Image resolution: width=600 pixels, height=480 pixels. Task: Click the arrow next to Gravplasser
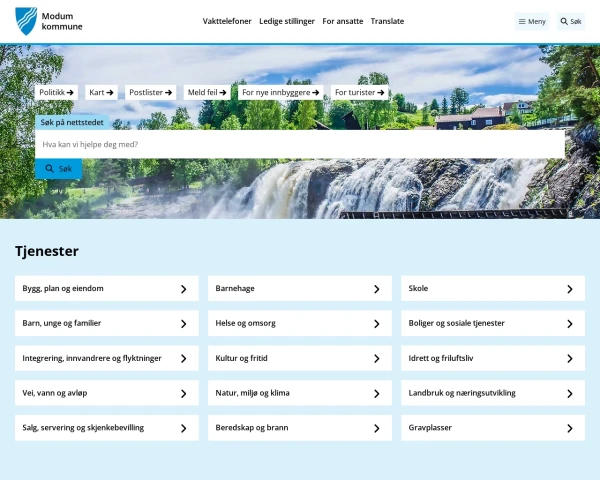[x=570, y=428]
